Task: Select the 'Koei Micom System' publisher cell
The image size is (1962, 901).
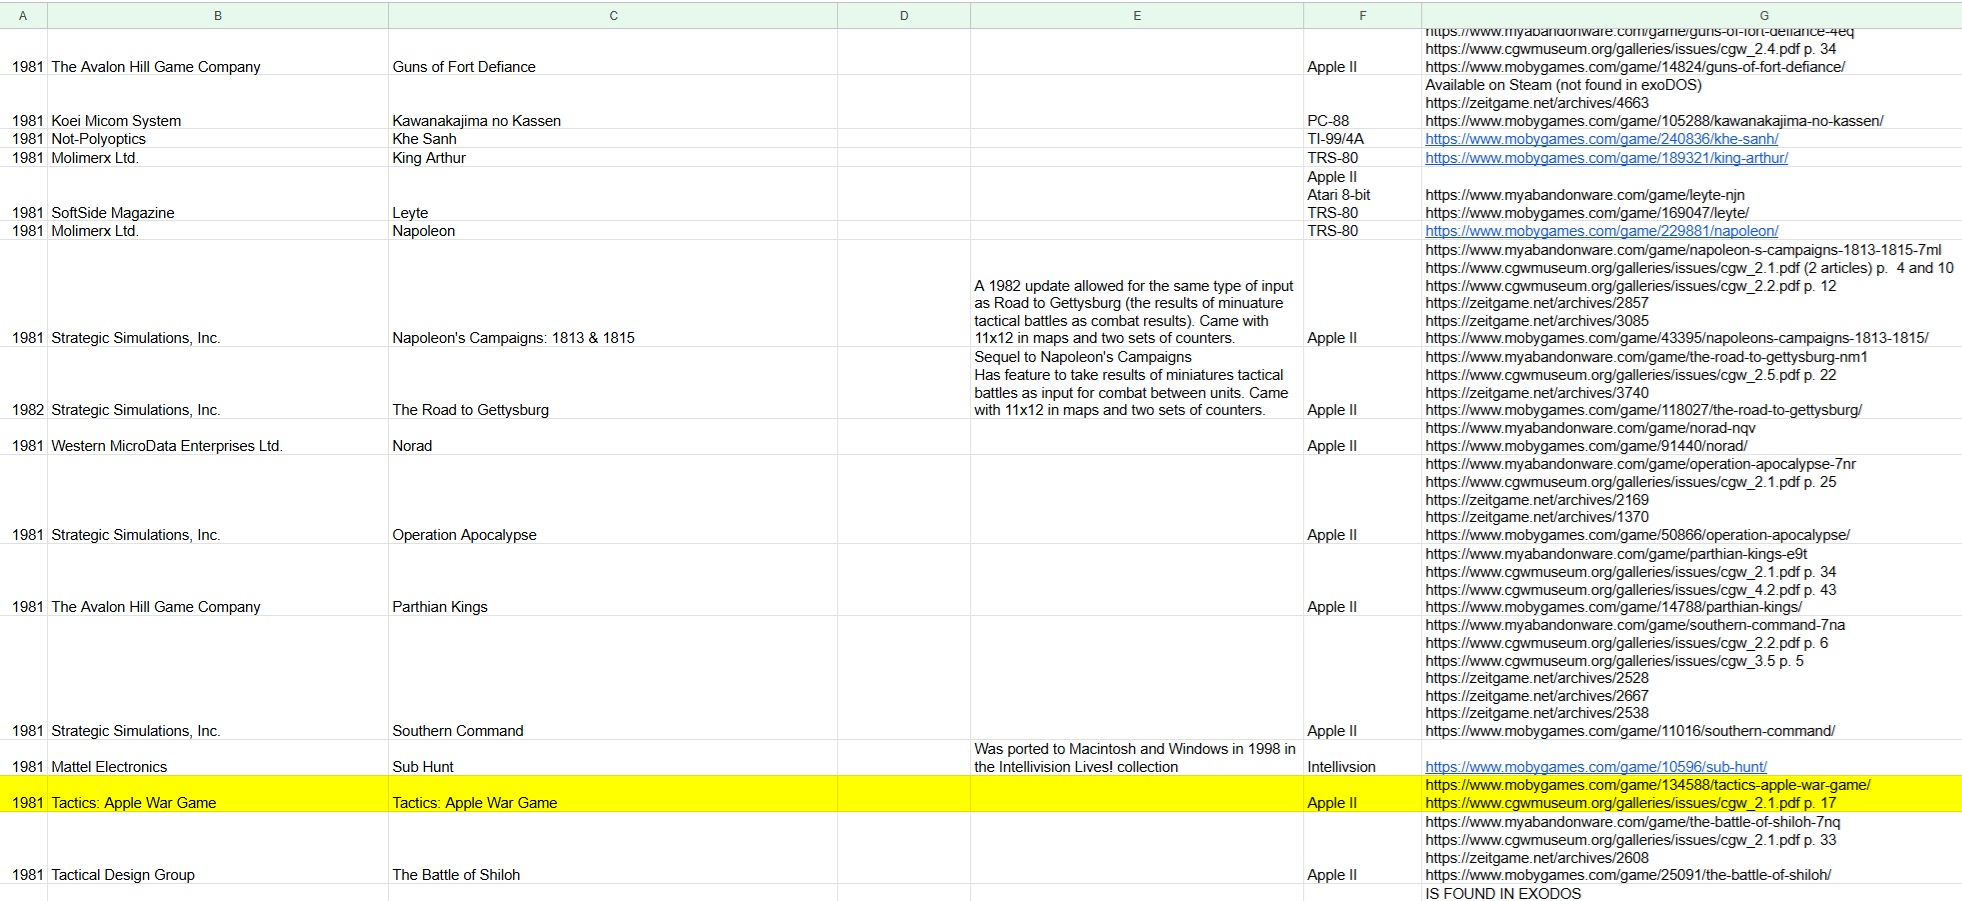Action: (x=116, y=121)
